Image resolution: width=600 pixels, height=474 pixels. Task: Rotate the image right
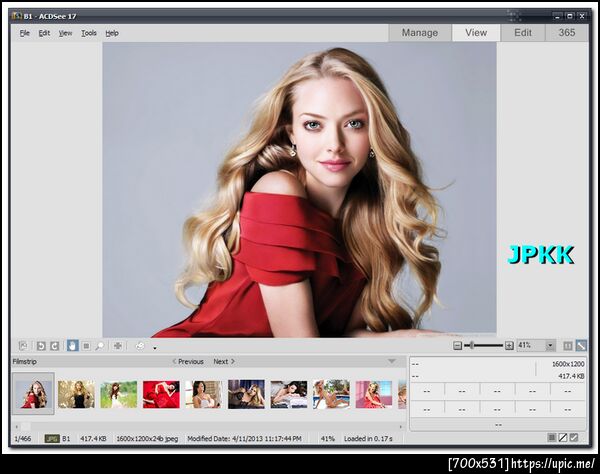click(x=55, y=346)
